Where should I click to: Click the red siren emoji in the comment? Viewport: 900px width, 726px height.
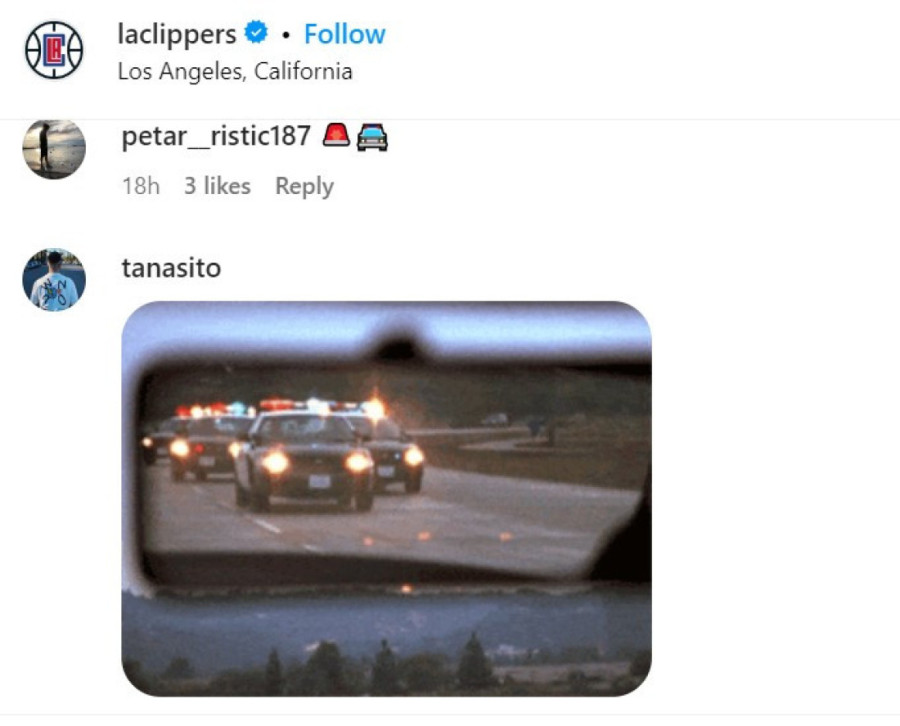pyautogui.click(x=336, y=135)
